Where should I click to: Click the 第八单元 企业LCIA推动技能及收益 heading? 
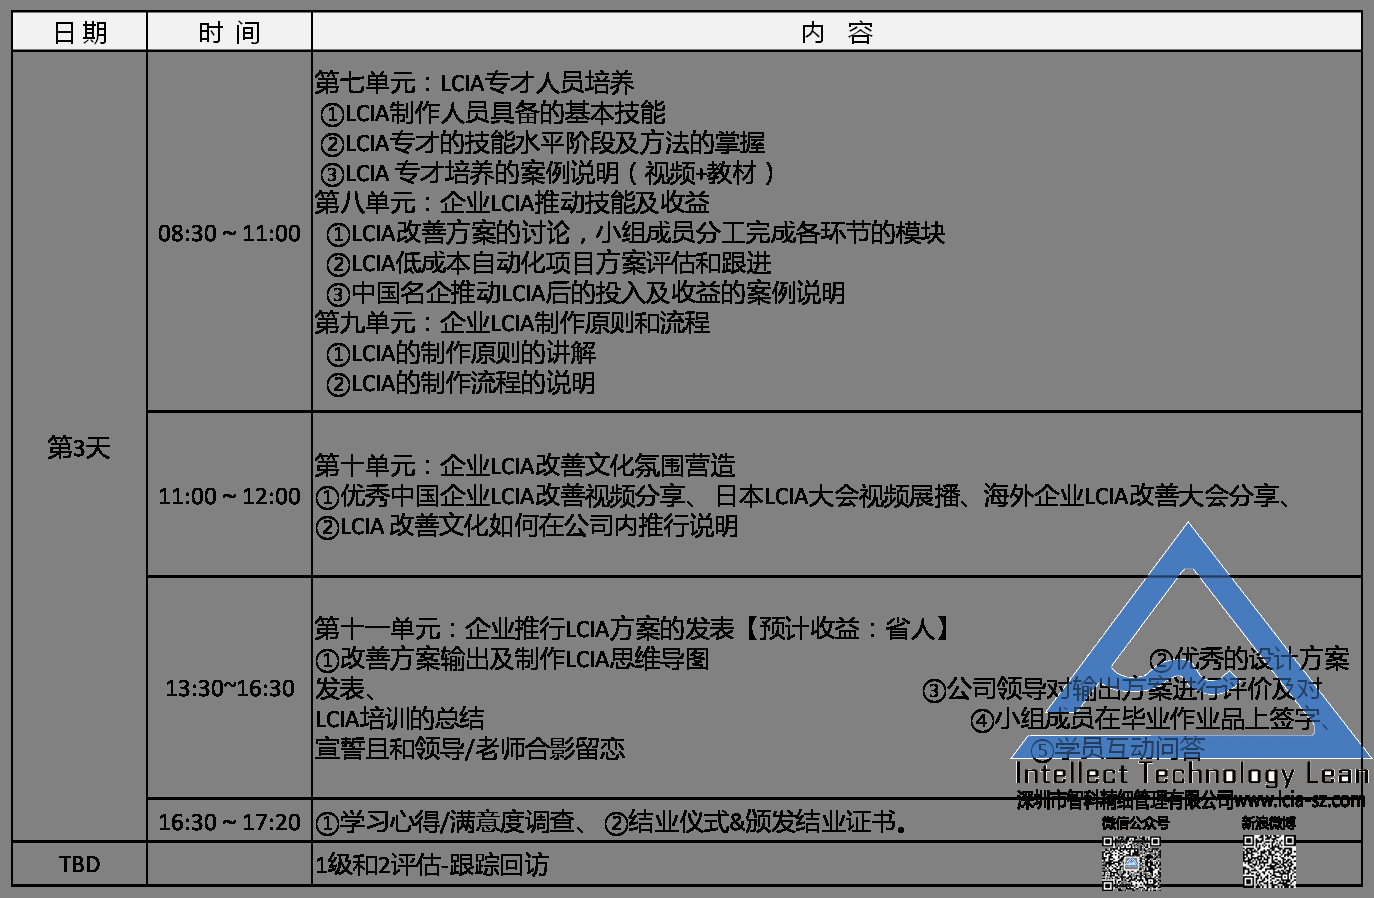[512, 202]
